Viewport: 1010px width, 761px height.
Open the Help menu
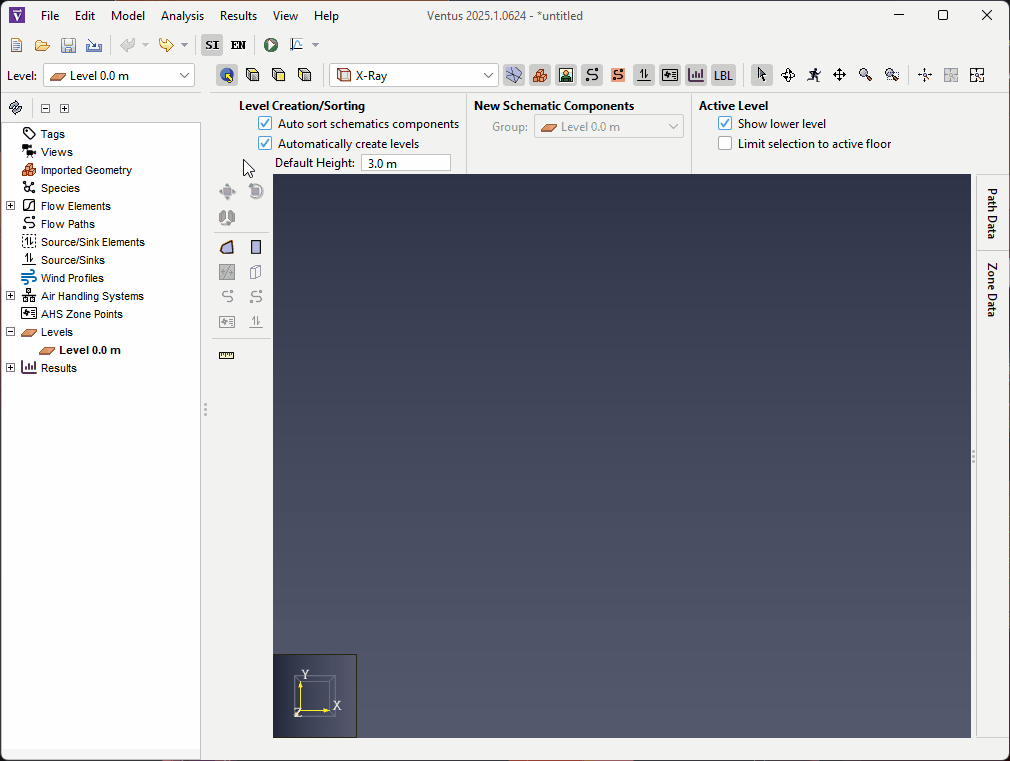click(x=326, y=15)
